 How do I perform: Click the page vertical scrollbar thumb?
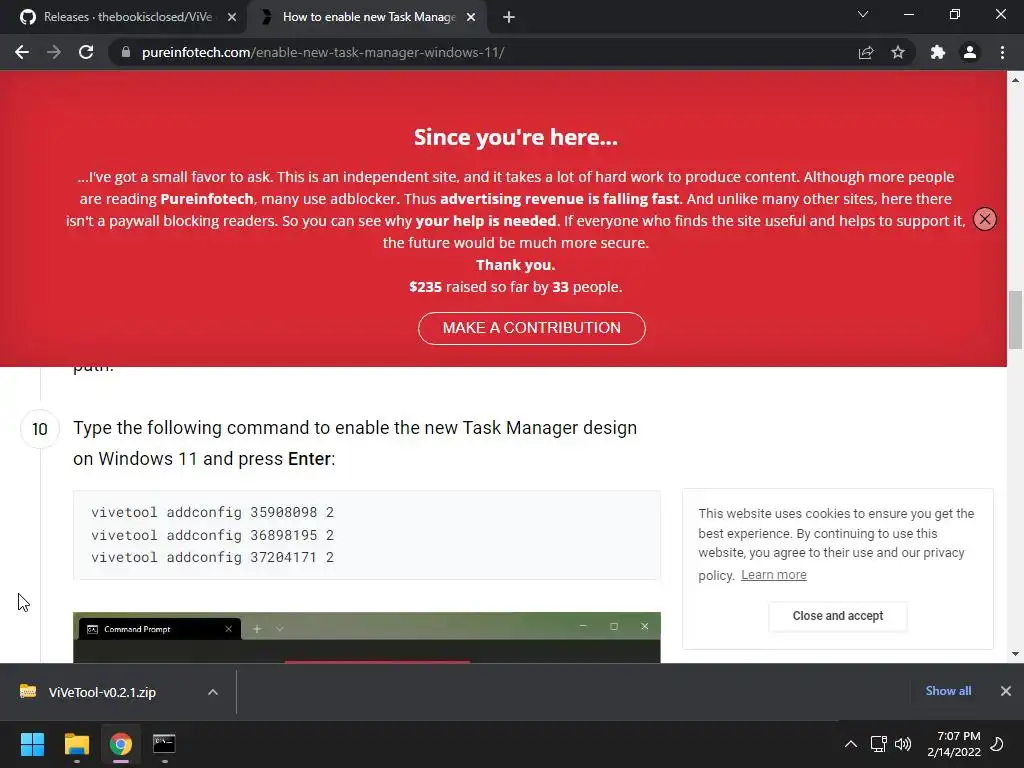pyautogui.click(x=1015, y=320)
